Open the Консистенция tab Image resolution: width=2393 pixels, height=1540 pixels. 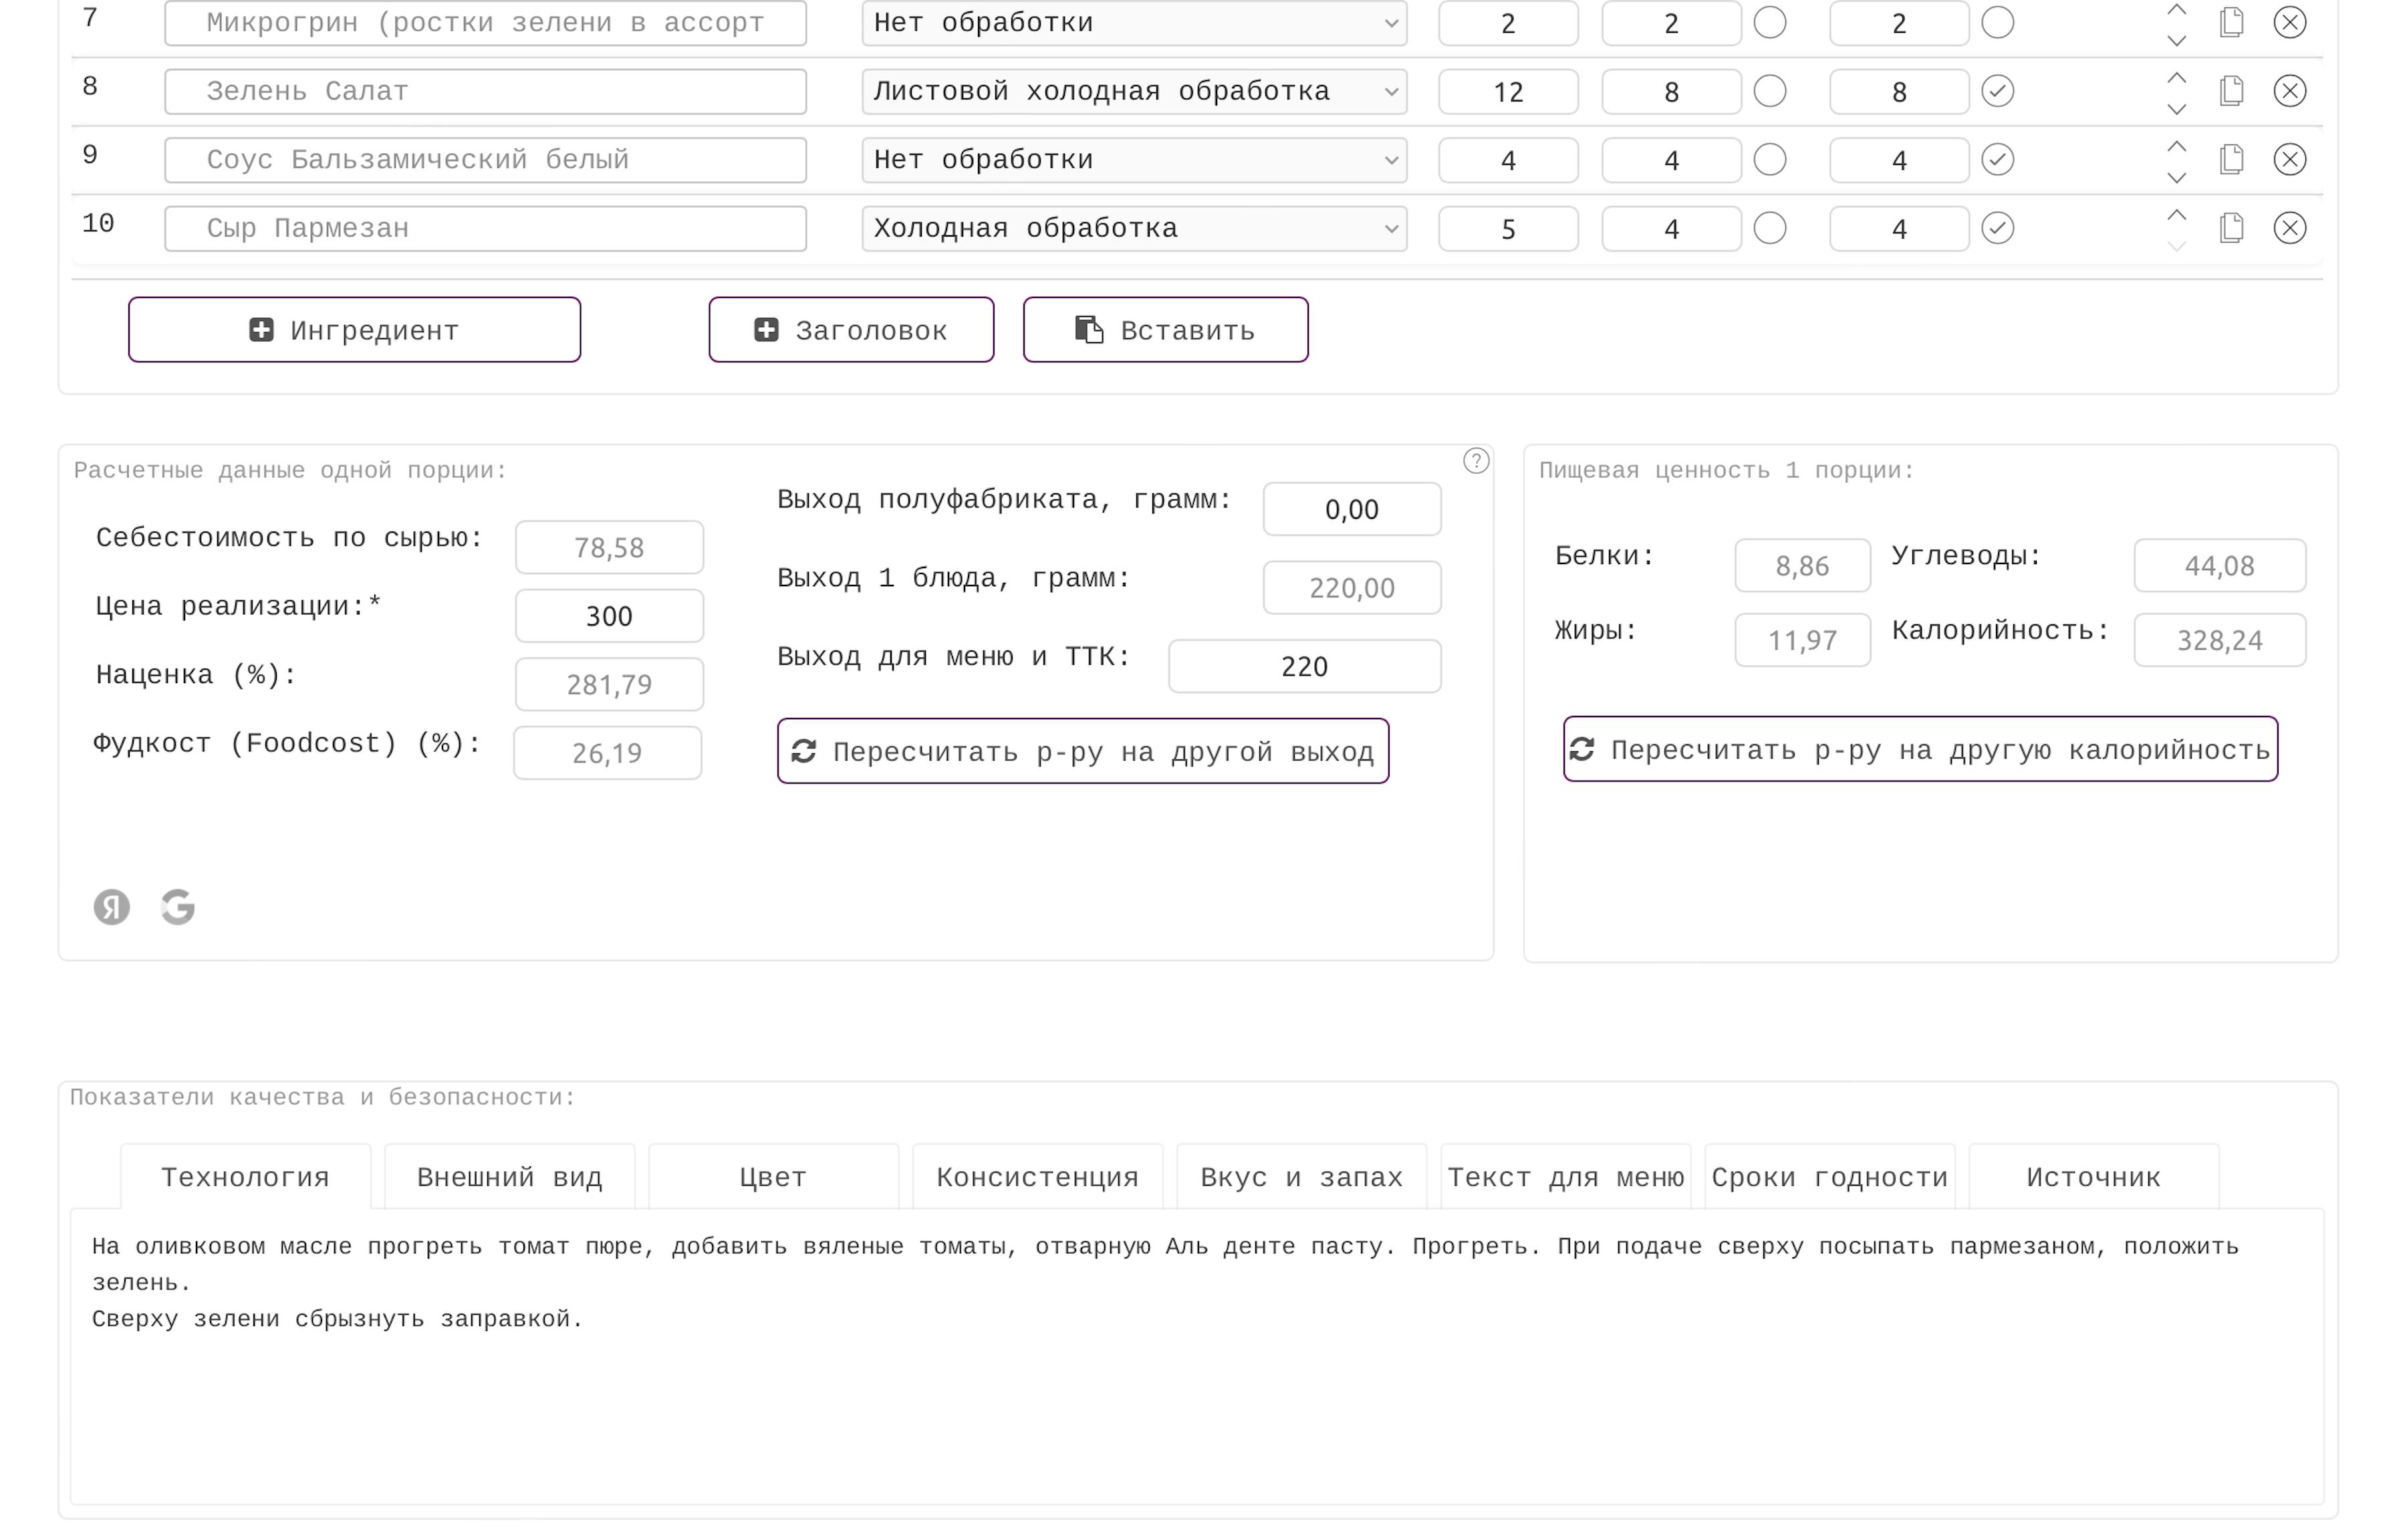point(1037,1177)
